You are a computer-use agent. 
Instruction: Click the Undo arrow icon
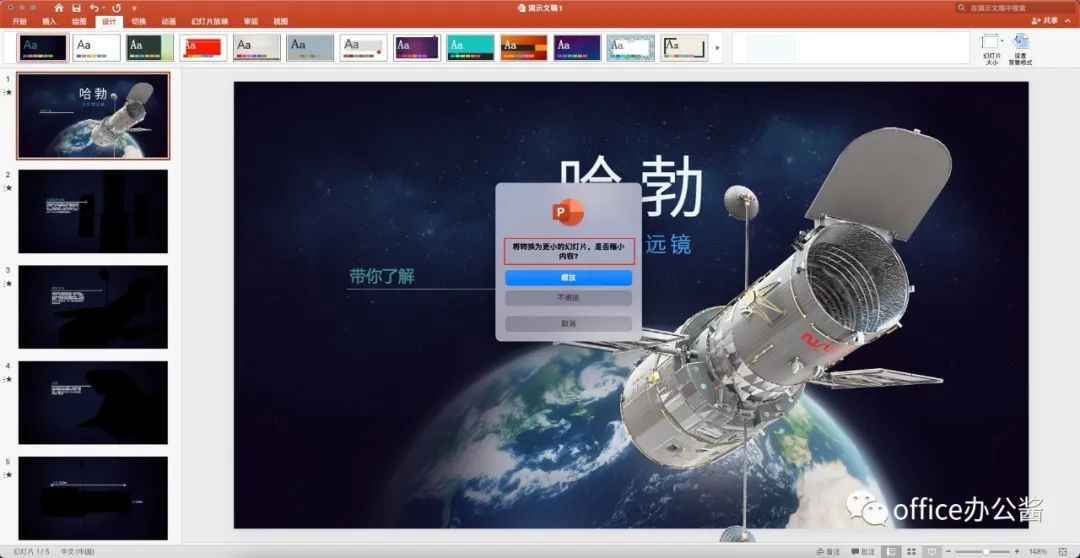pos(93,8)
